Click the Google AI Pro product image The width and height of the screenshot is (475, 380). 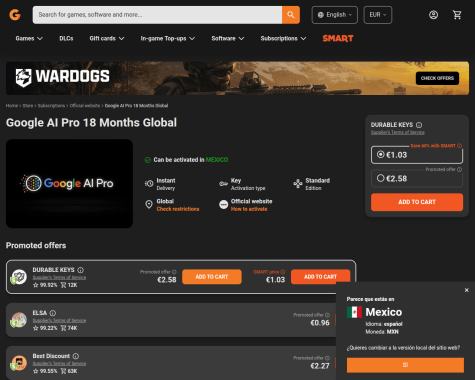[69, 184]
